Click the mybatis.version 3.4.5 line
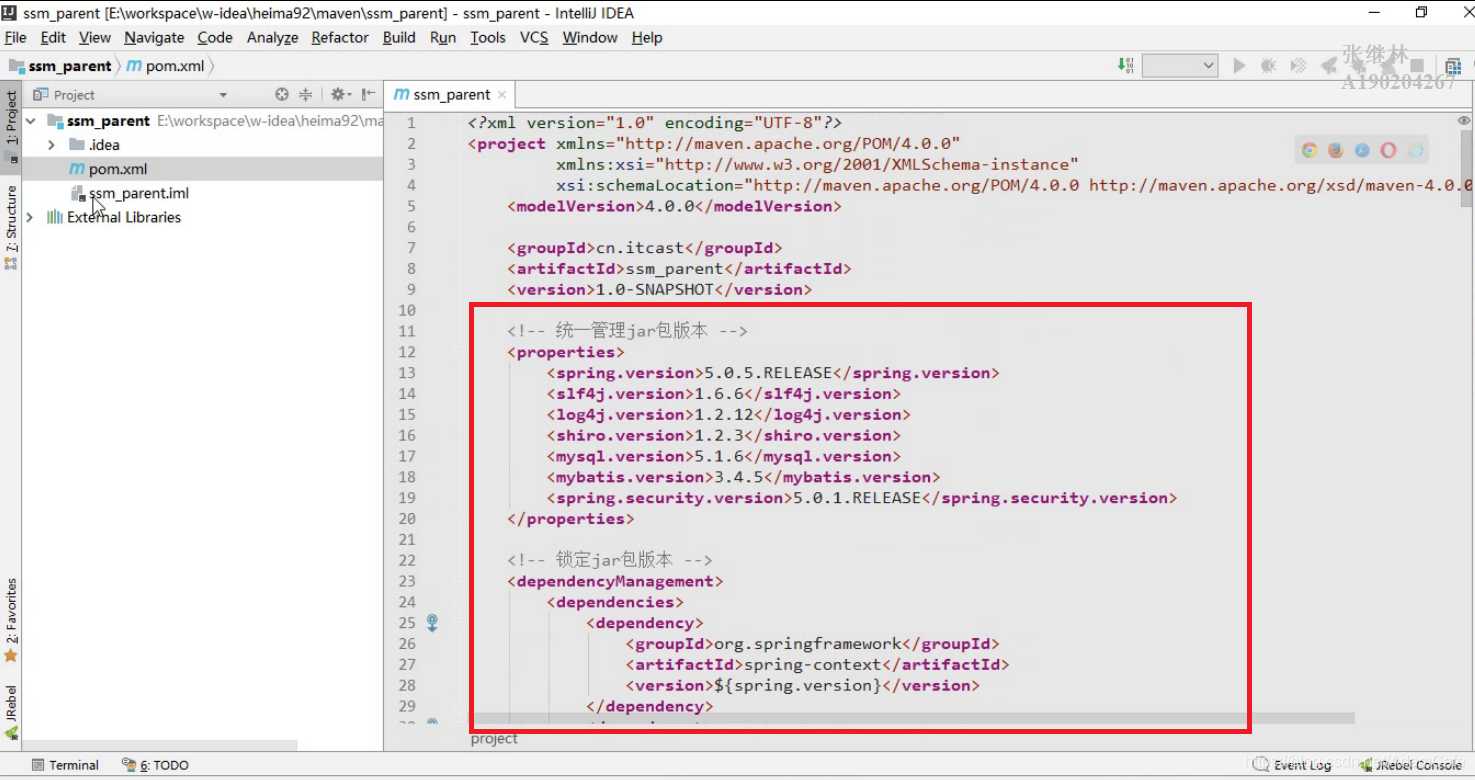 click(x=742, y=477)
